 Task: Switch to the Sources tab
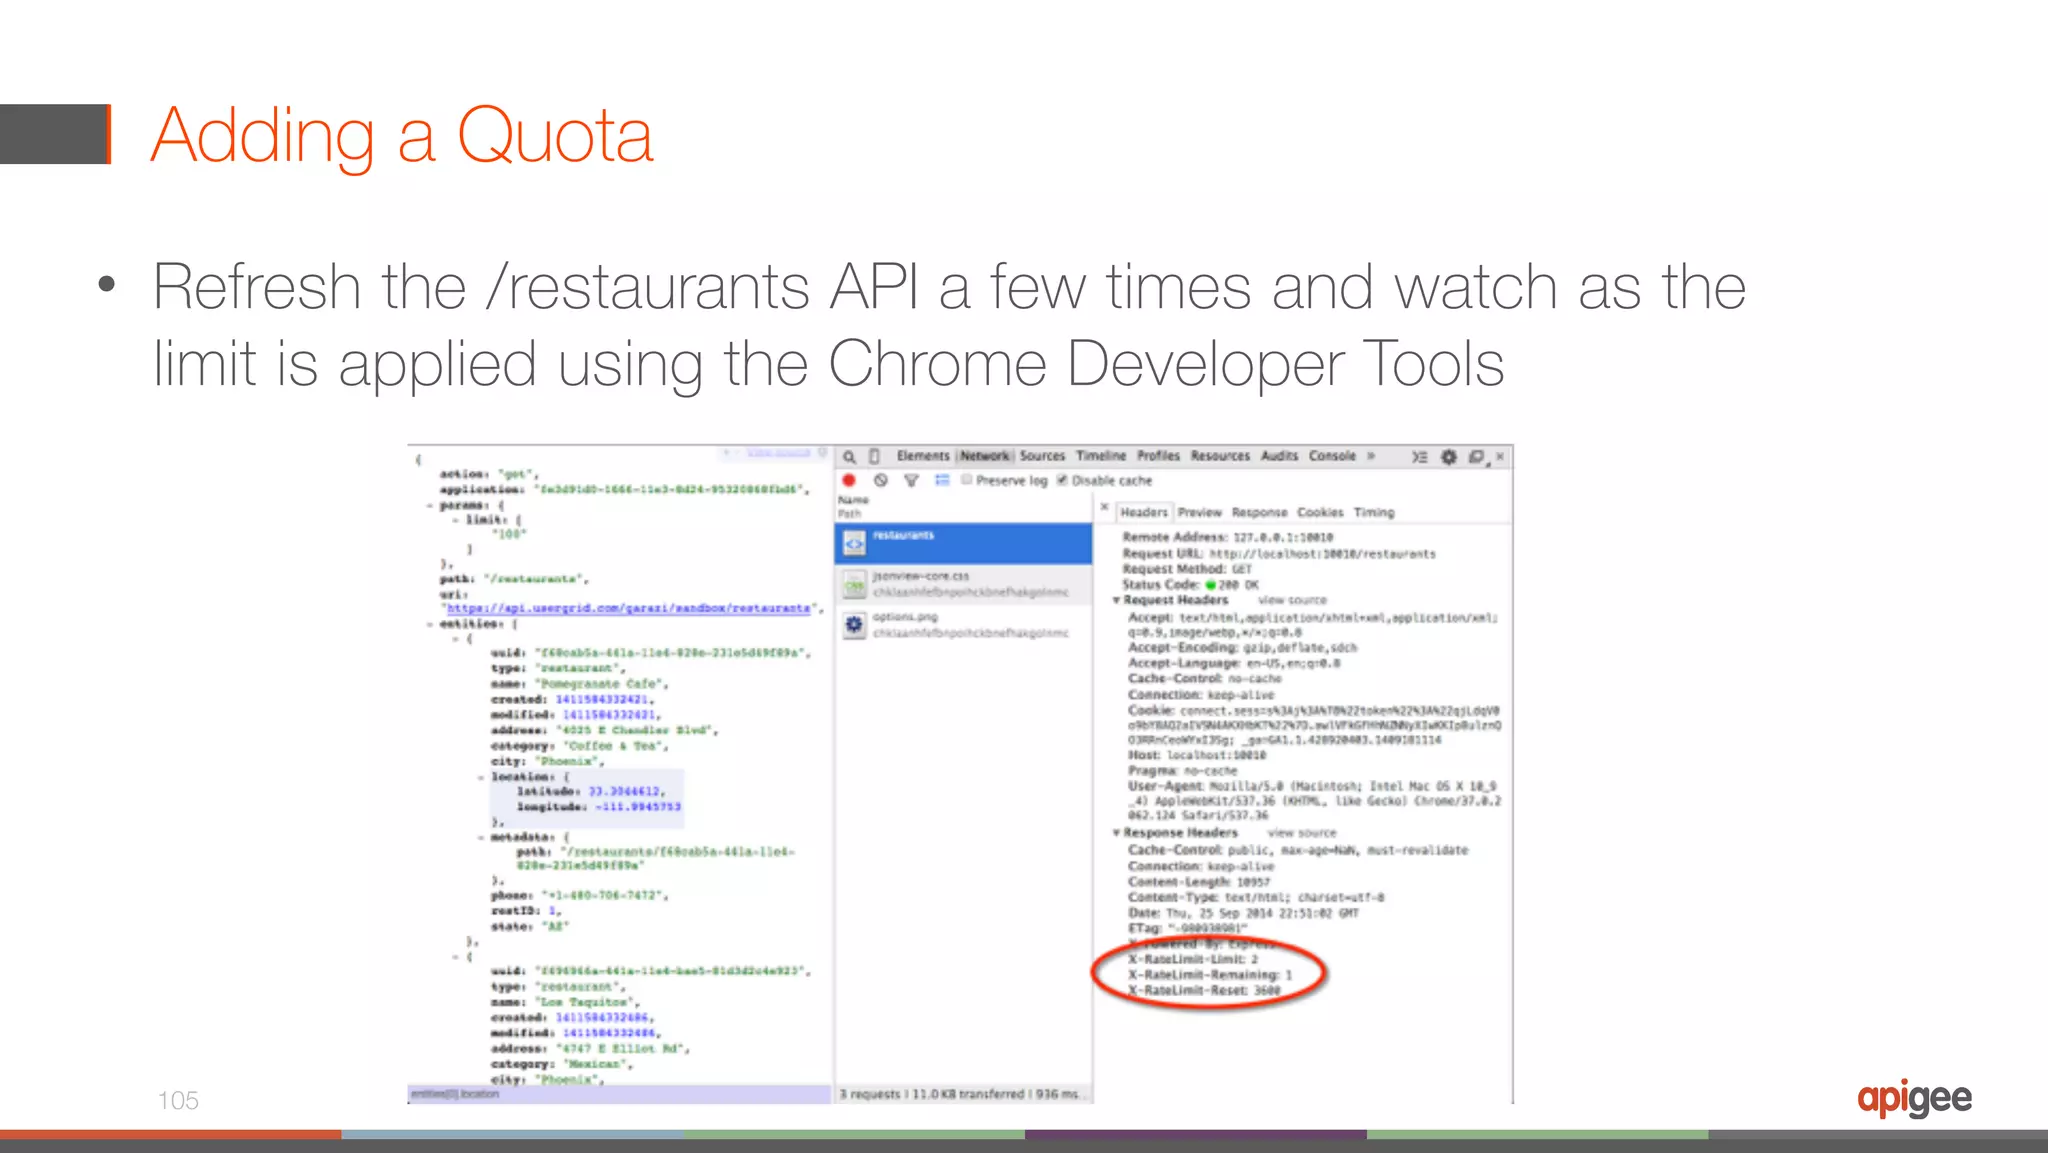[1042, 456]
